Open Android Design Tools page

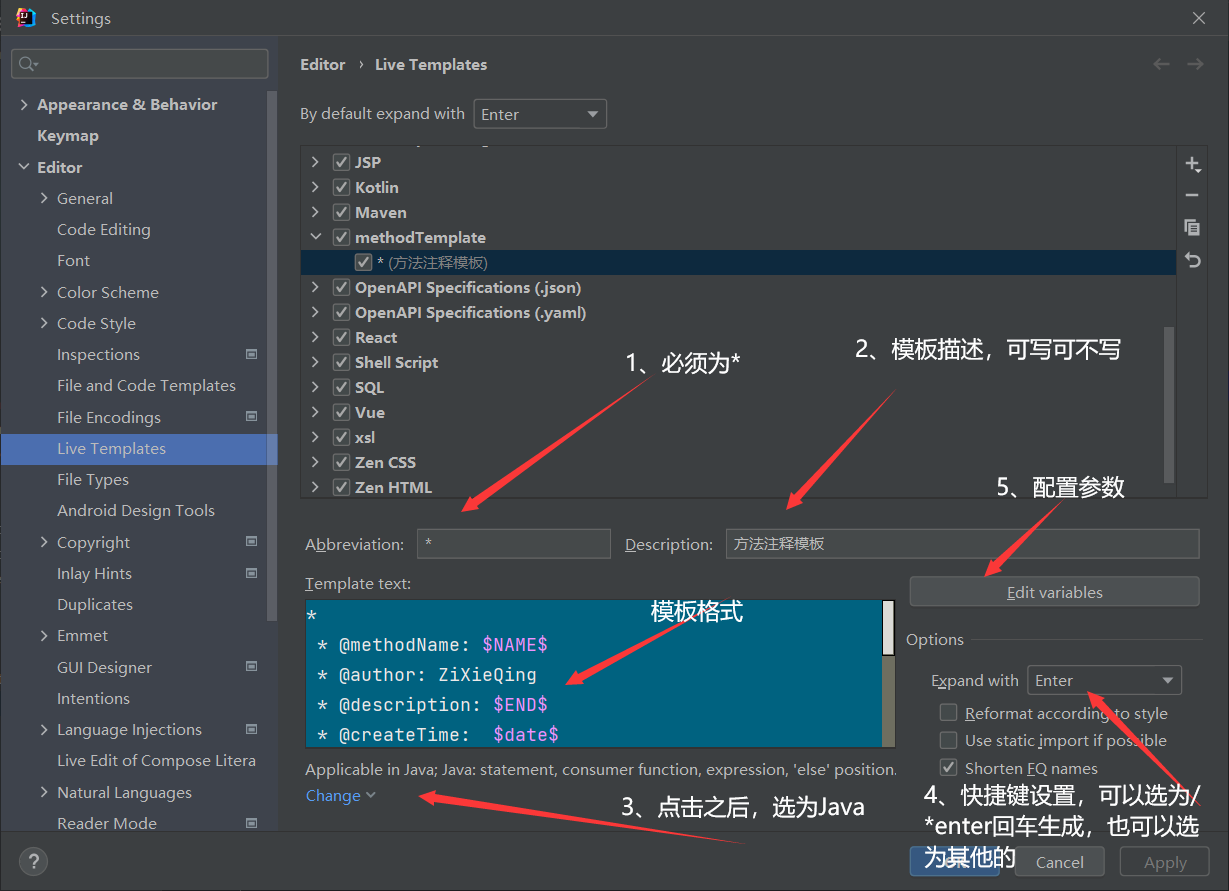136,510
